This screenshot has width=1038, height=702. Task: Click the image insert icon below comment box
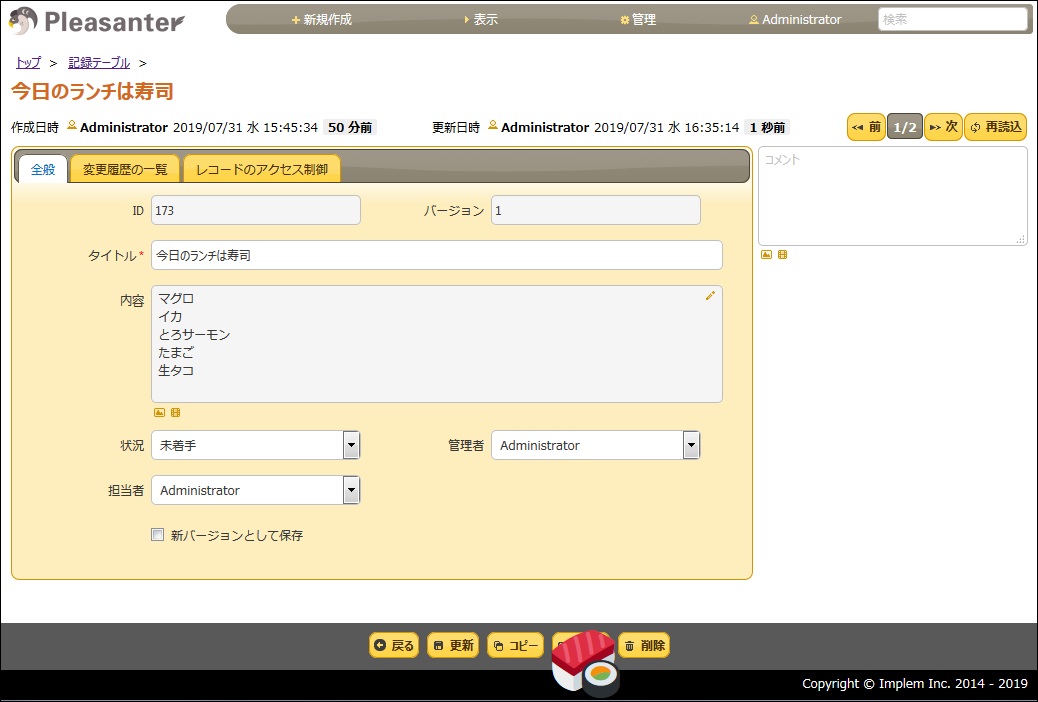pyautogui.click(x=767, y=254)
